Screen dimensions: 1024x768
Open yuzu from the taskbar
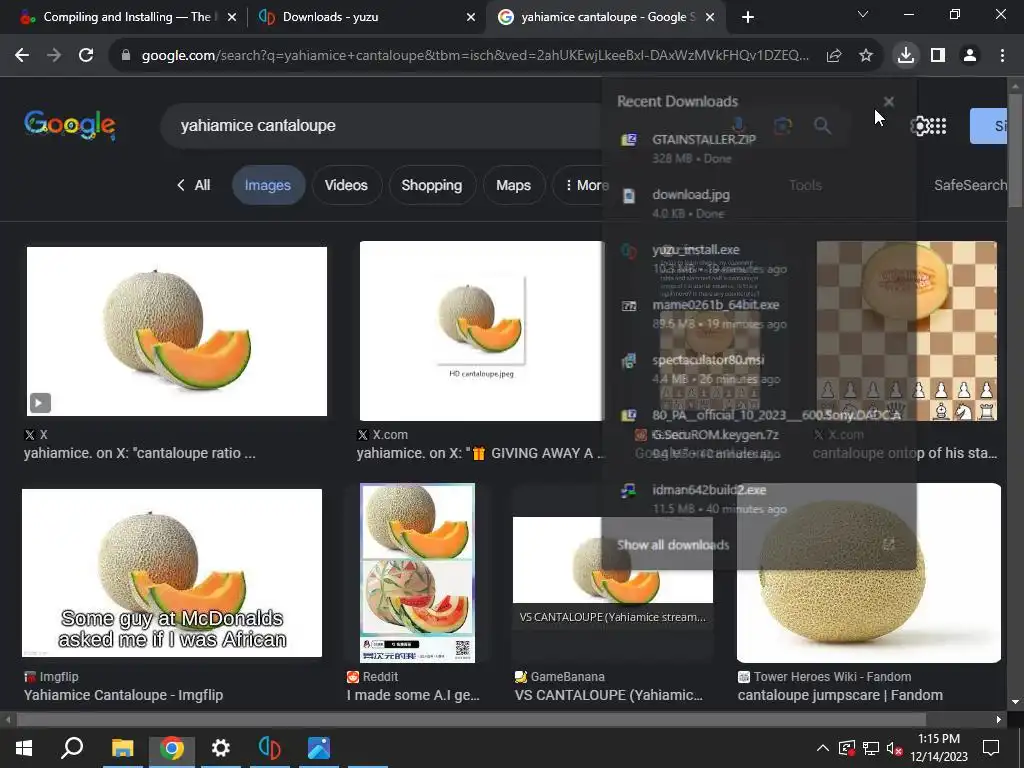click(270, 748)
